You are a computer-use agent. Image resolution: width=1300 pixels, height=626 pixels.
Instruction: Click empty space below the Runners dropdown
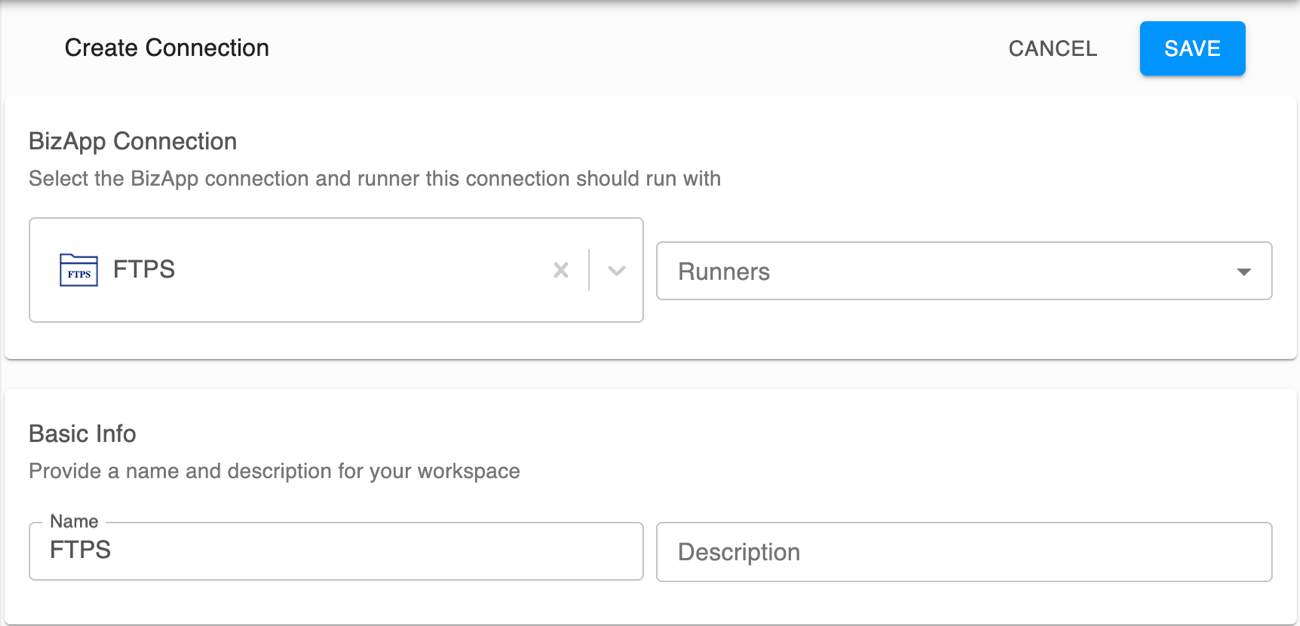963,328
